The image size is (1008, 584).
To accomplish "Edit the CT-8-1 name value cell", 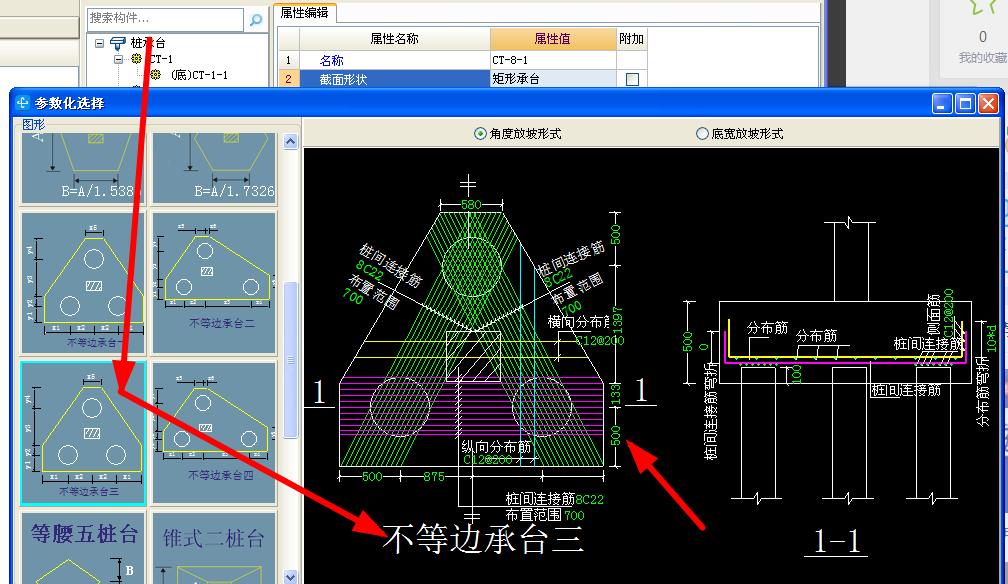I will tap(553, 60).
